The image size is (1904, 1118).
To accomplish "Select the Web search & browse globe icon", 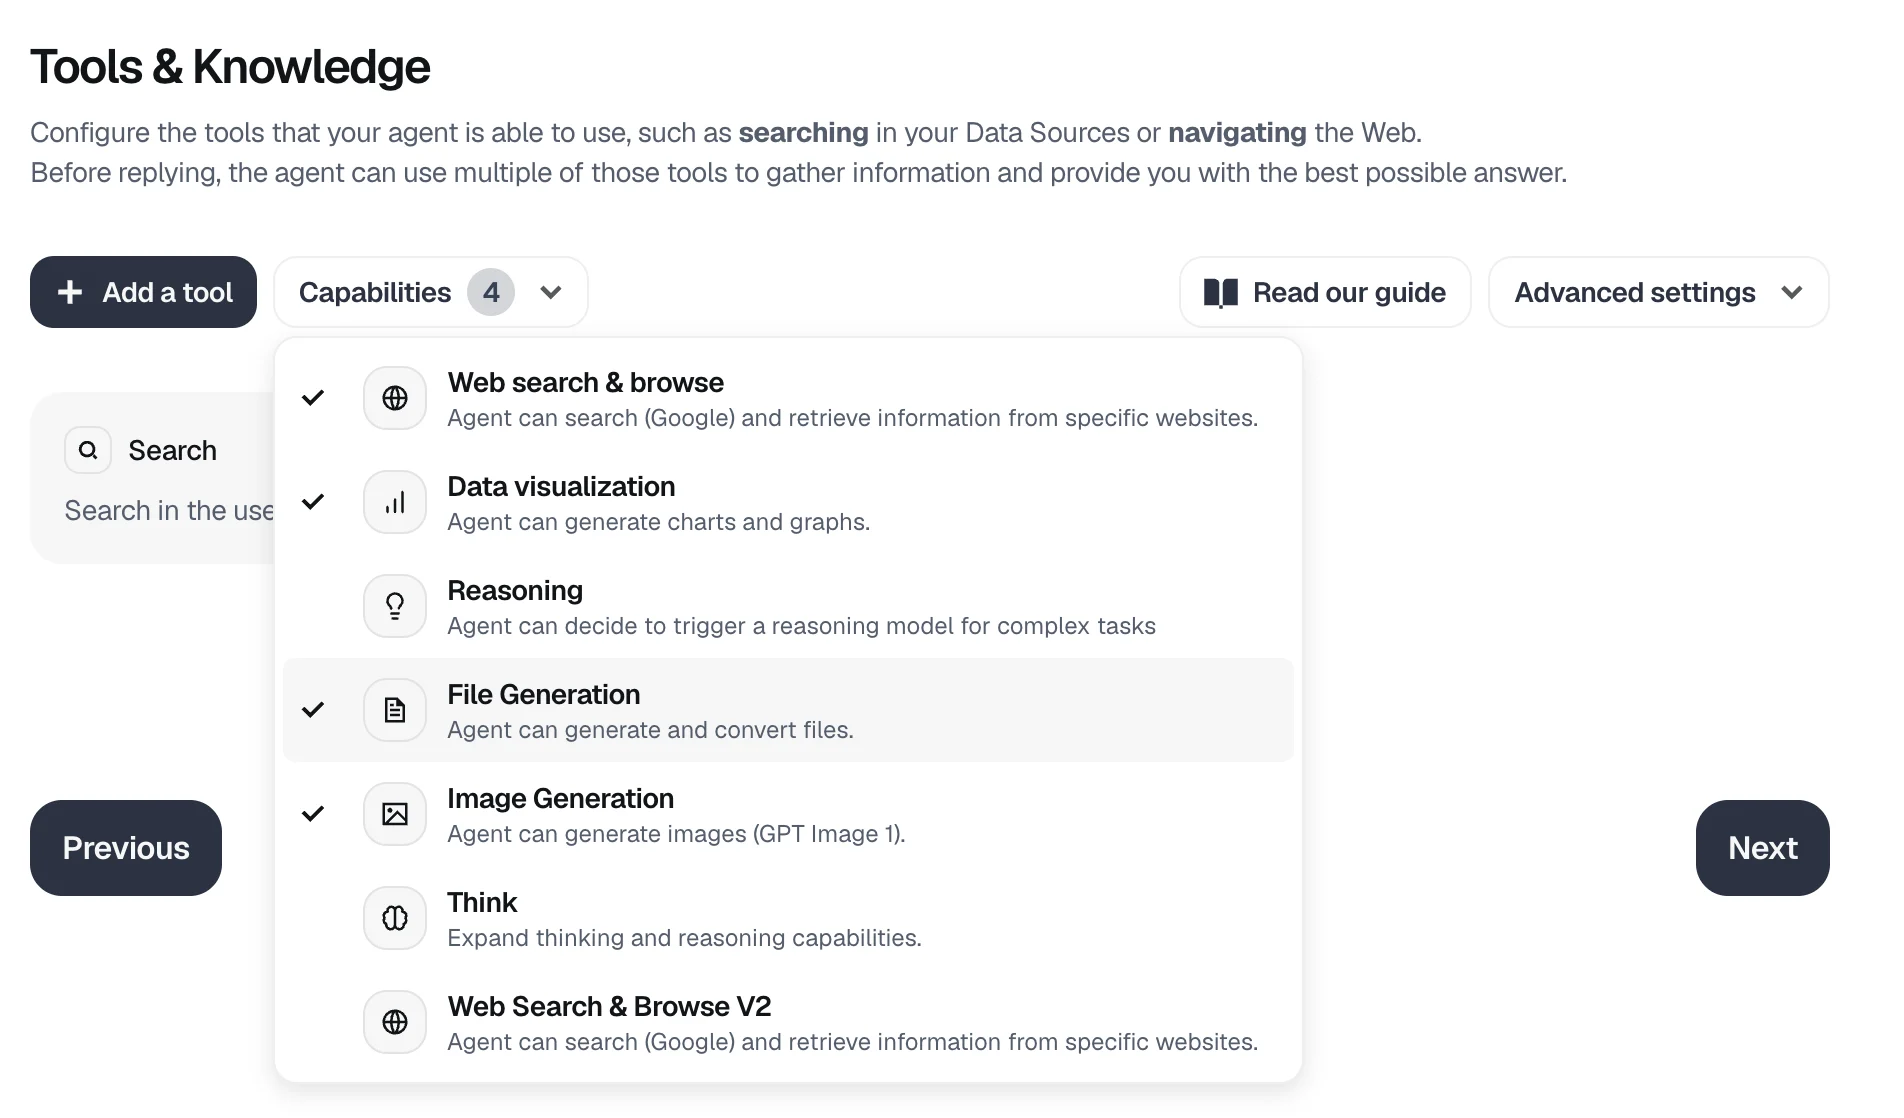I will [x=394, y=397].
